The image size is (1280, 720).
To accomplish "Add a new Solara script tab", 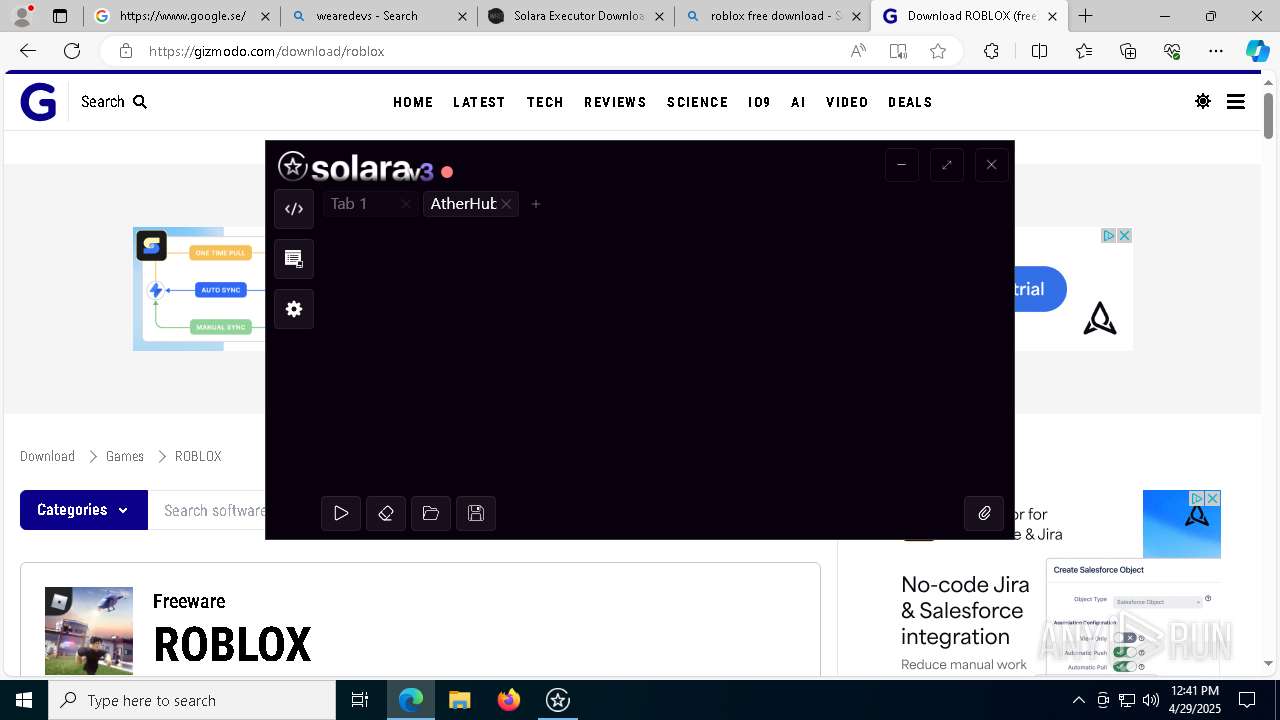I will [x=536, y=204].
